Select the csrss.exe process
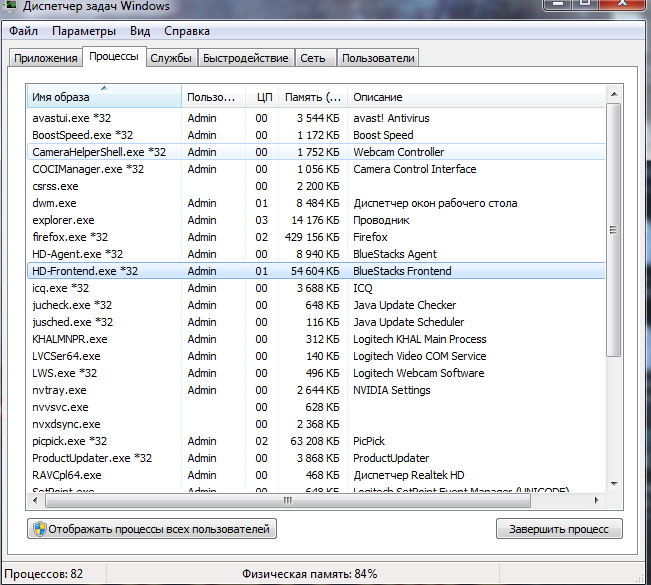The width and height of the screenshot is (651, 585). 316,186
